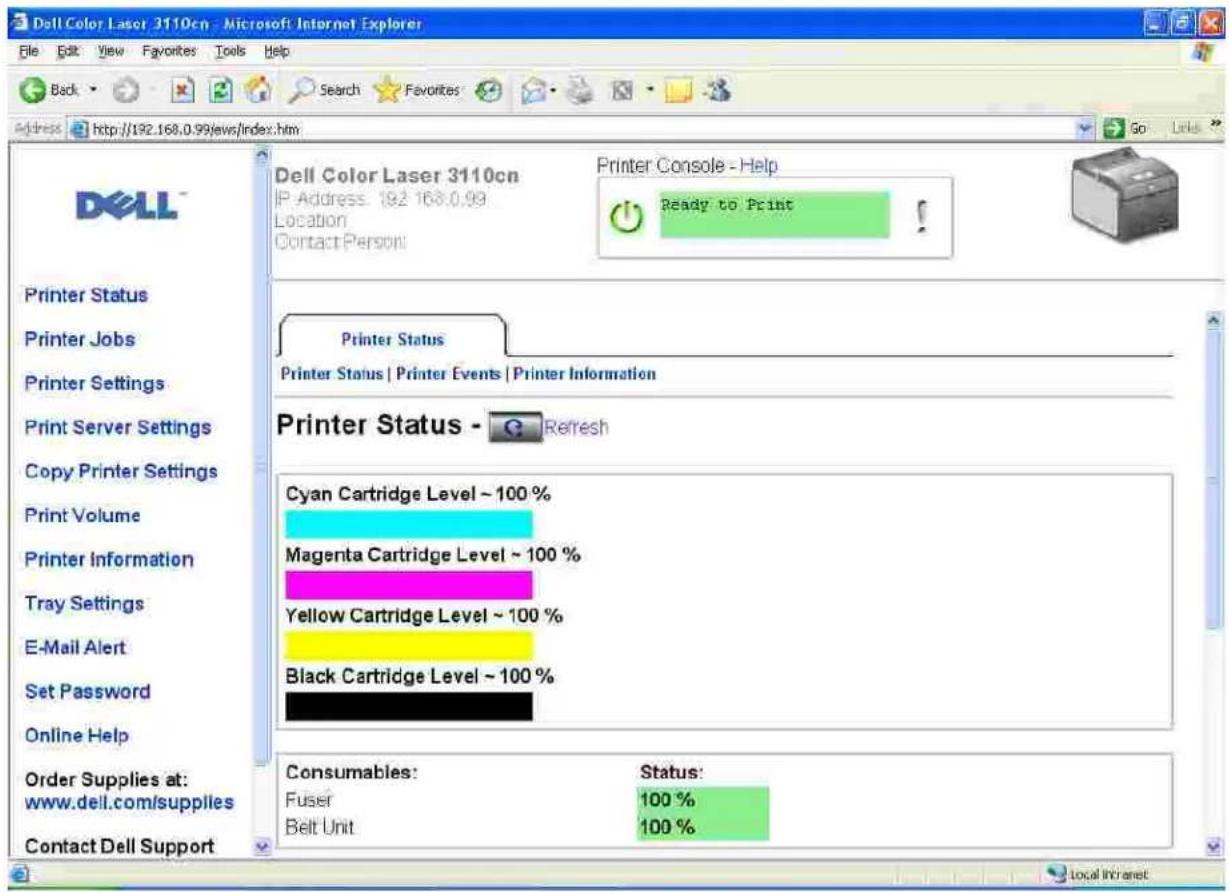This screenshot has width=1229, height=892.
Task: Open Printer Information in sidebar
Action: pyautogui.click(x=108, y=559)
